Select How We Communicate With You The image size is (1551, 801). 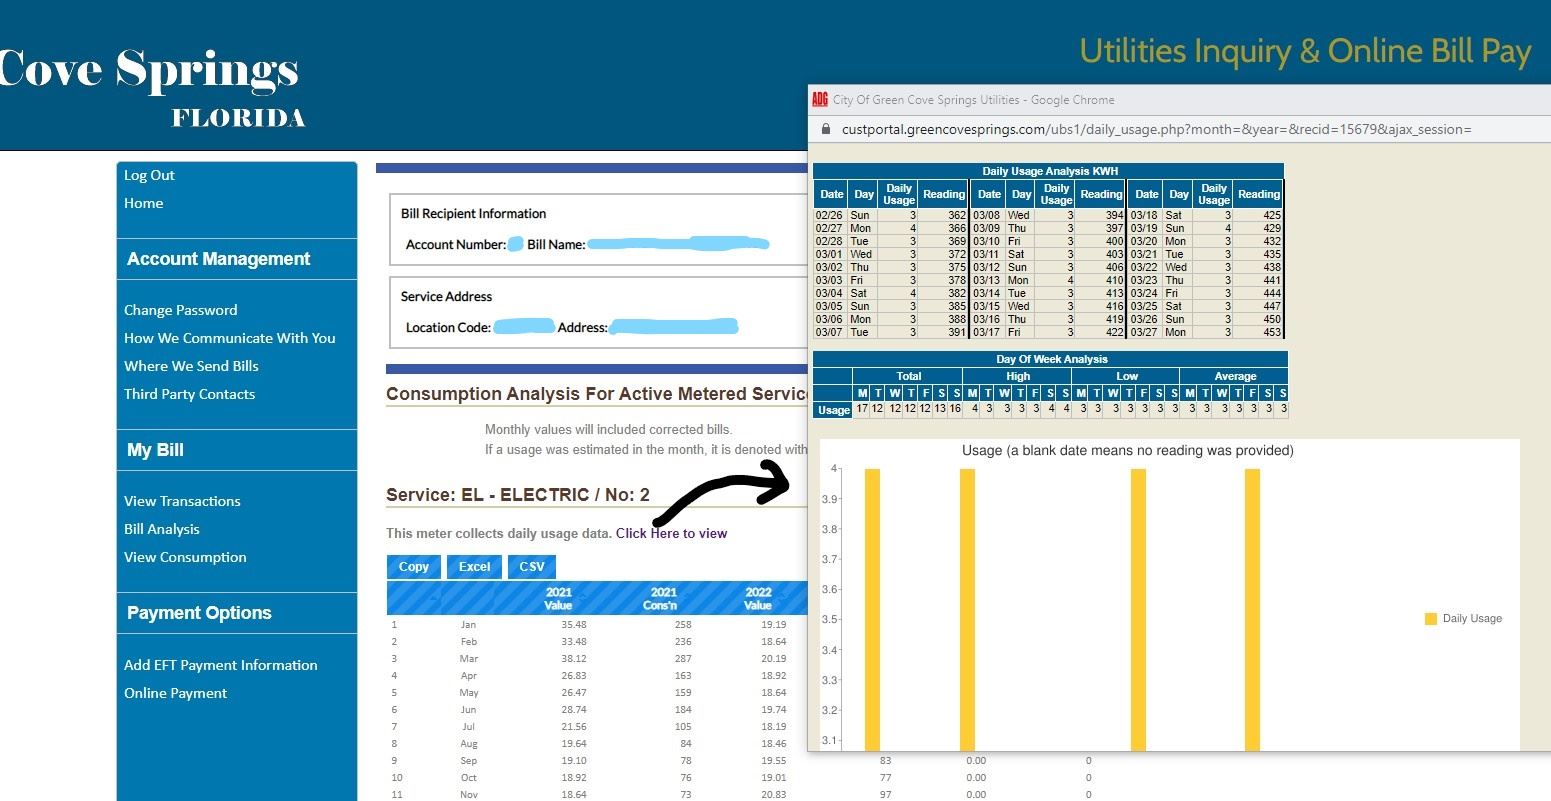coord(229,338)
